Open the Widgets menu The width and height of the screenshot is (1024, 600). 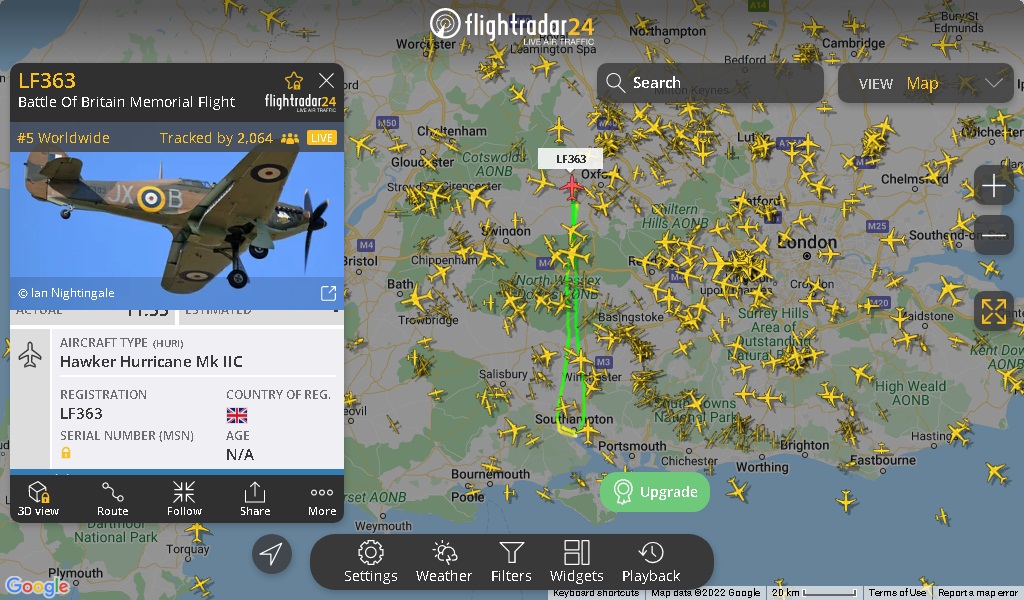(x=577, y=561)
